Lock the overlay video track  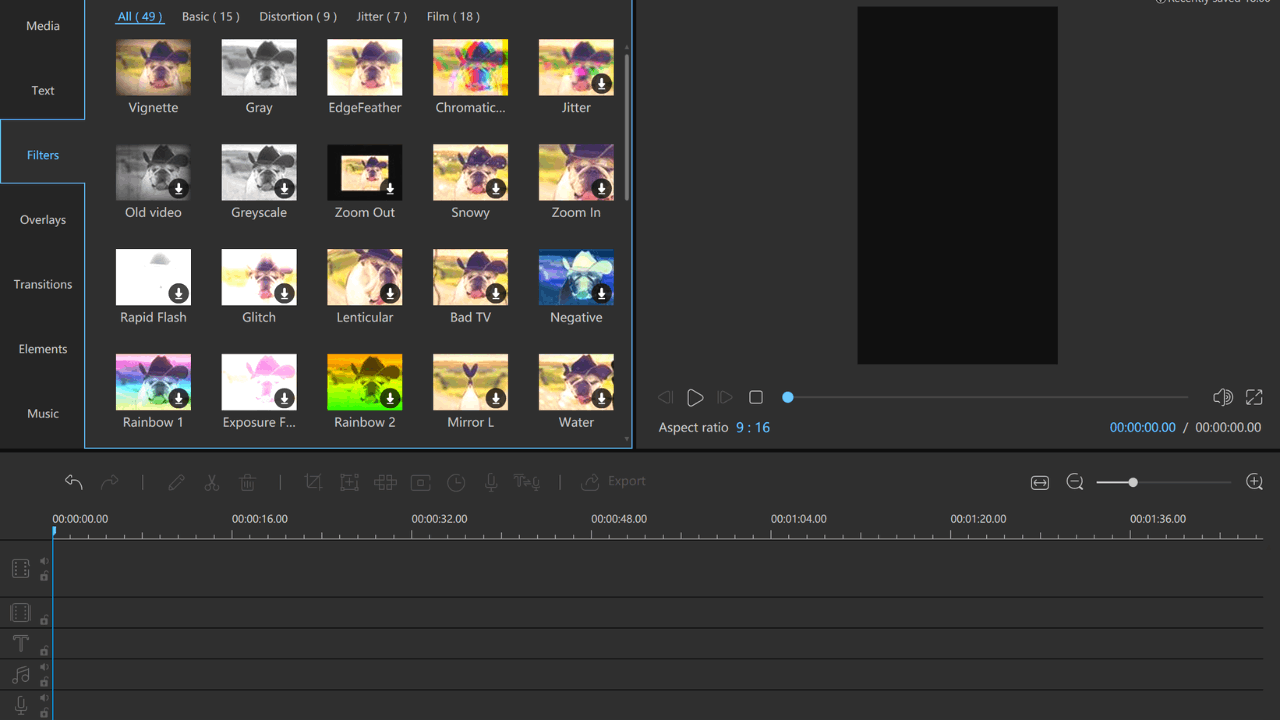coord(44,620)
